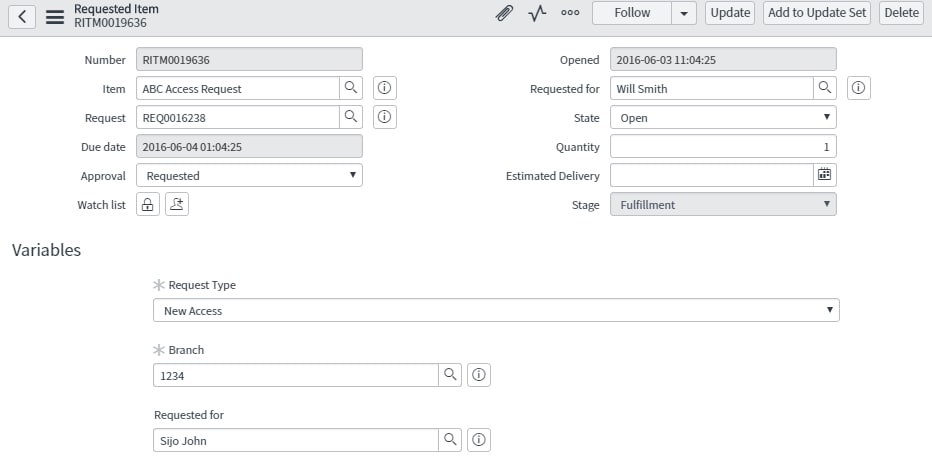
Task: Open attachments via the paperclip icon
Action: (x=504, y=14)
